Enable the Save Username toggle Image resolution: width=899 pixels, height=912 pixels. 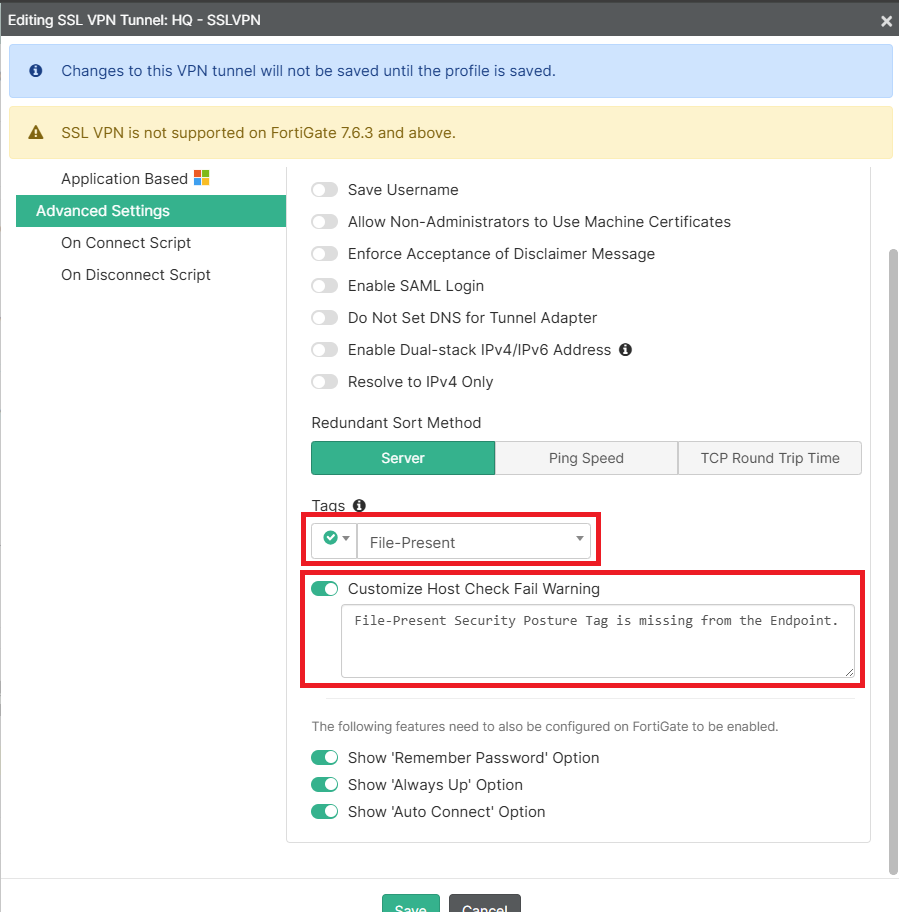(x=325, y=190)
